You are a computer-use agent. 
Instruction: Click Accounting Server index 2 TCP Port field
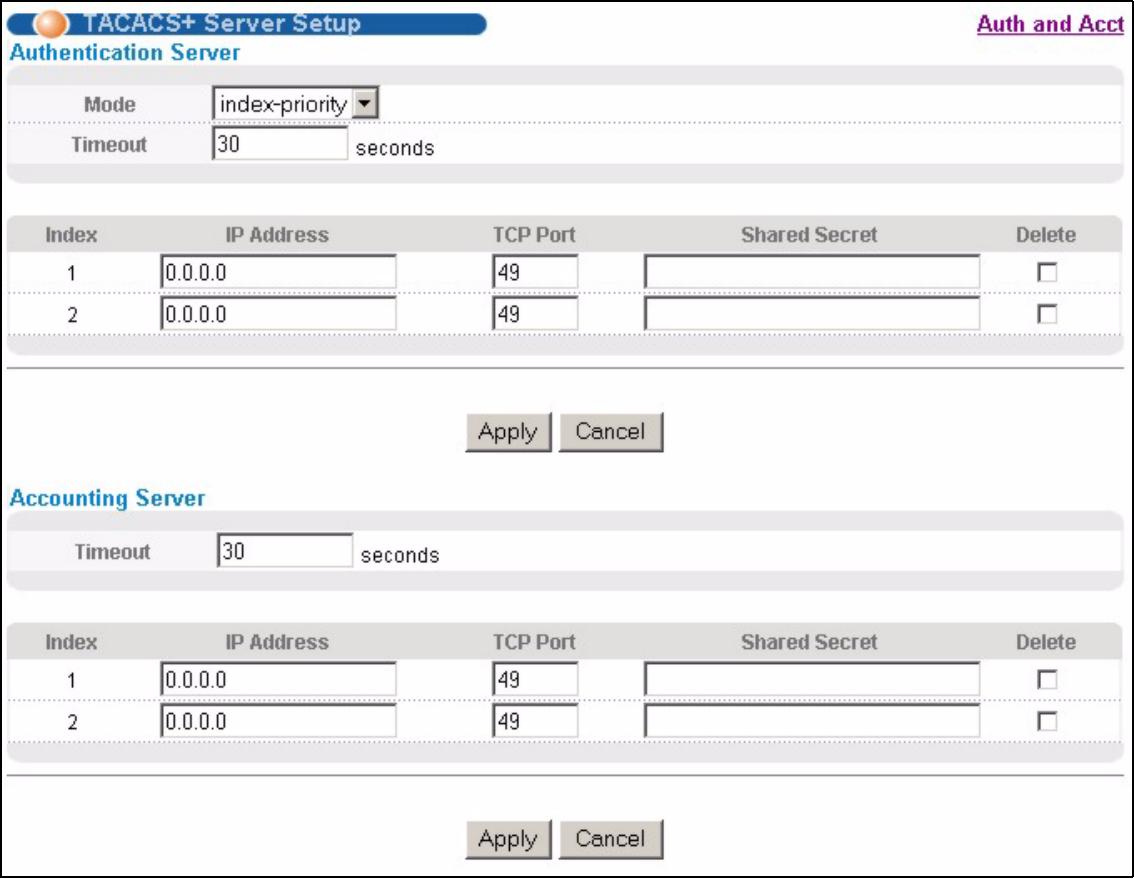(x=535, y=721)
